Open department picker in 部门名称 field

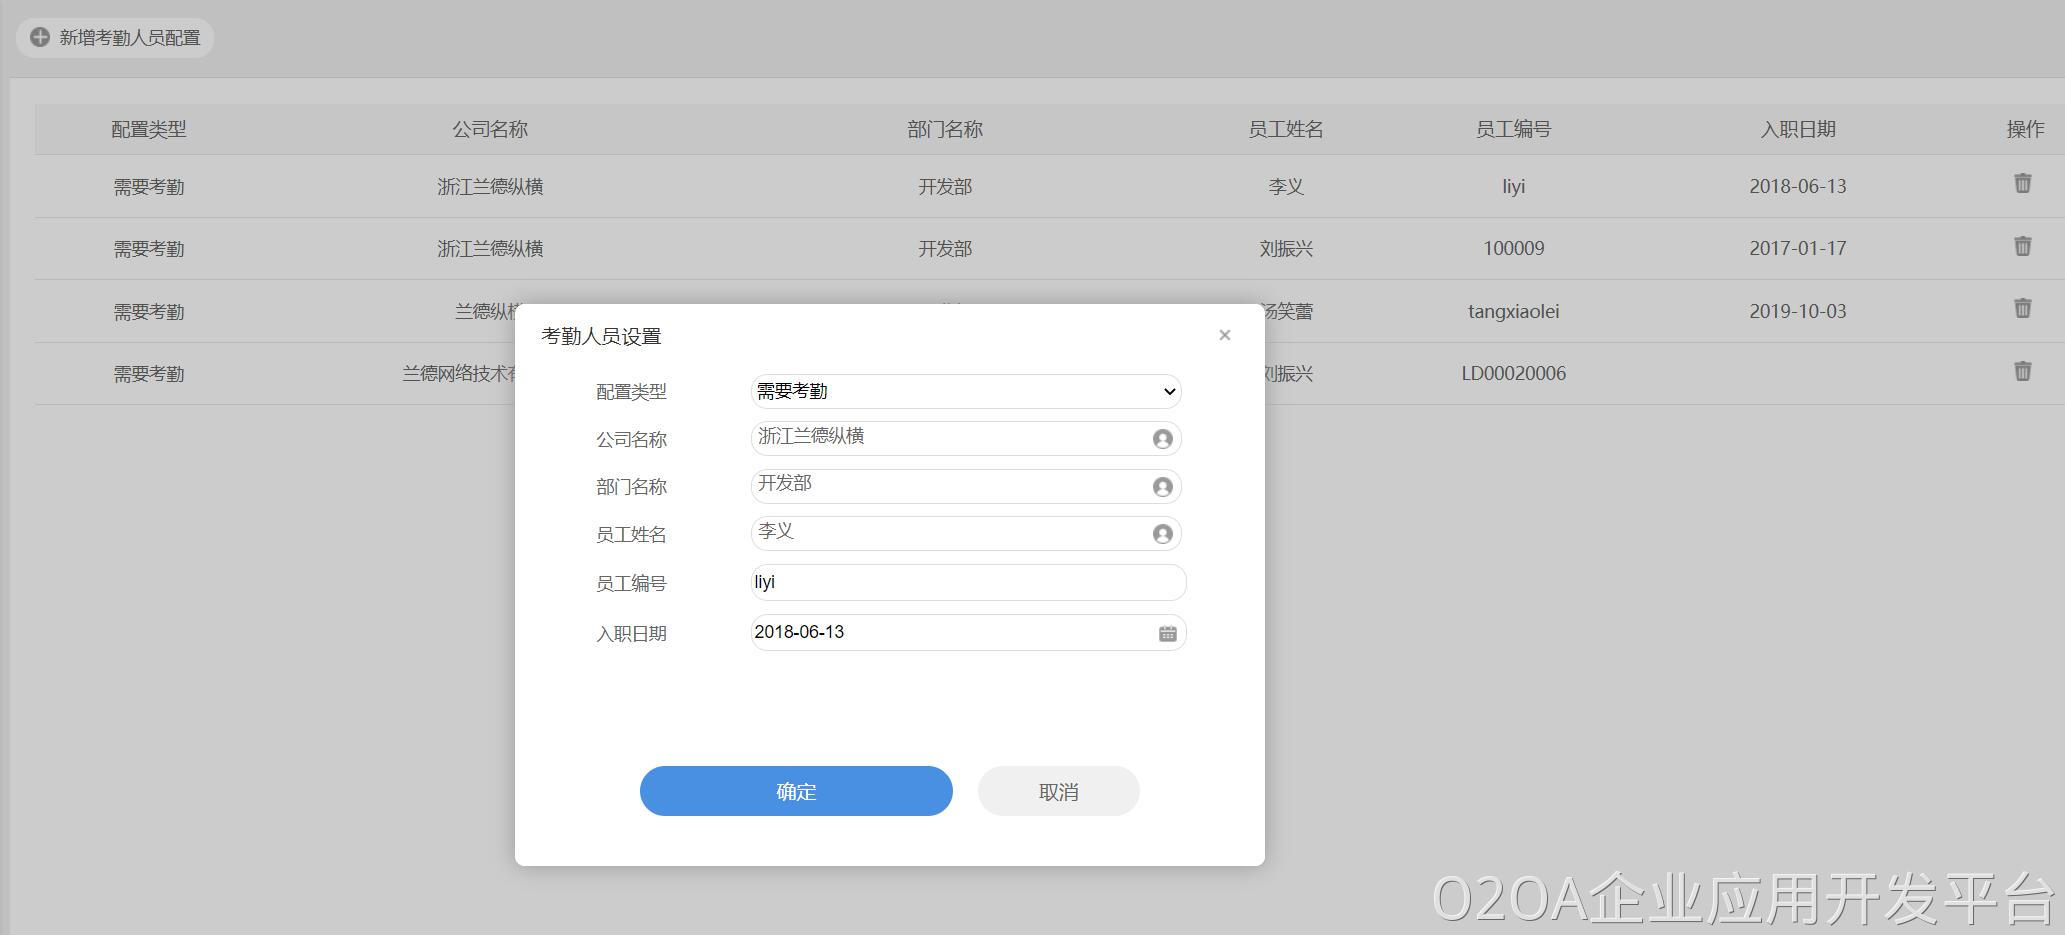[x=1162, y=487]
